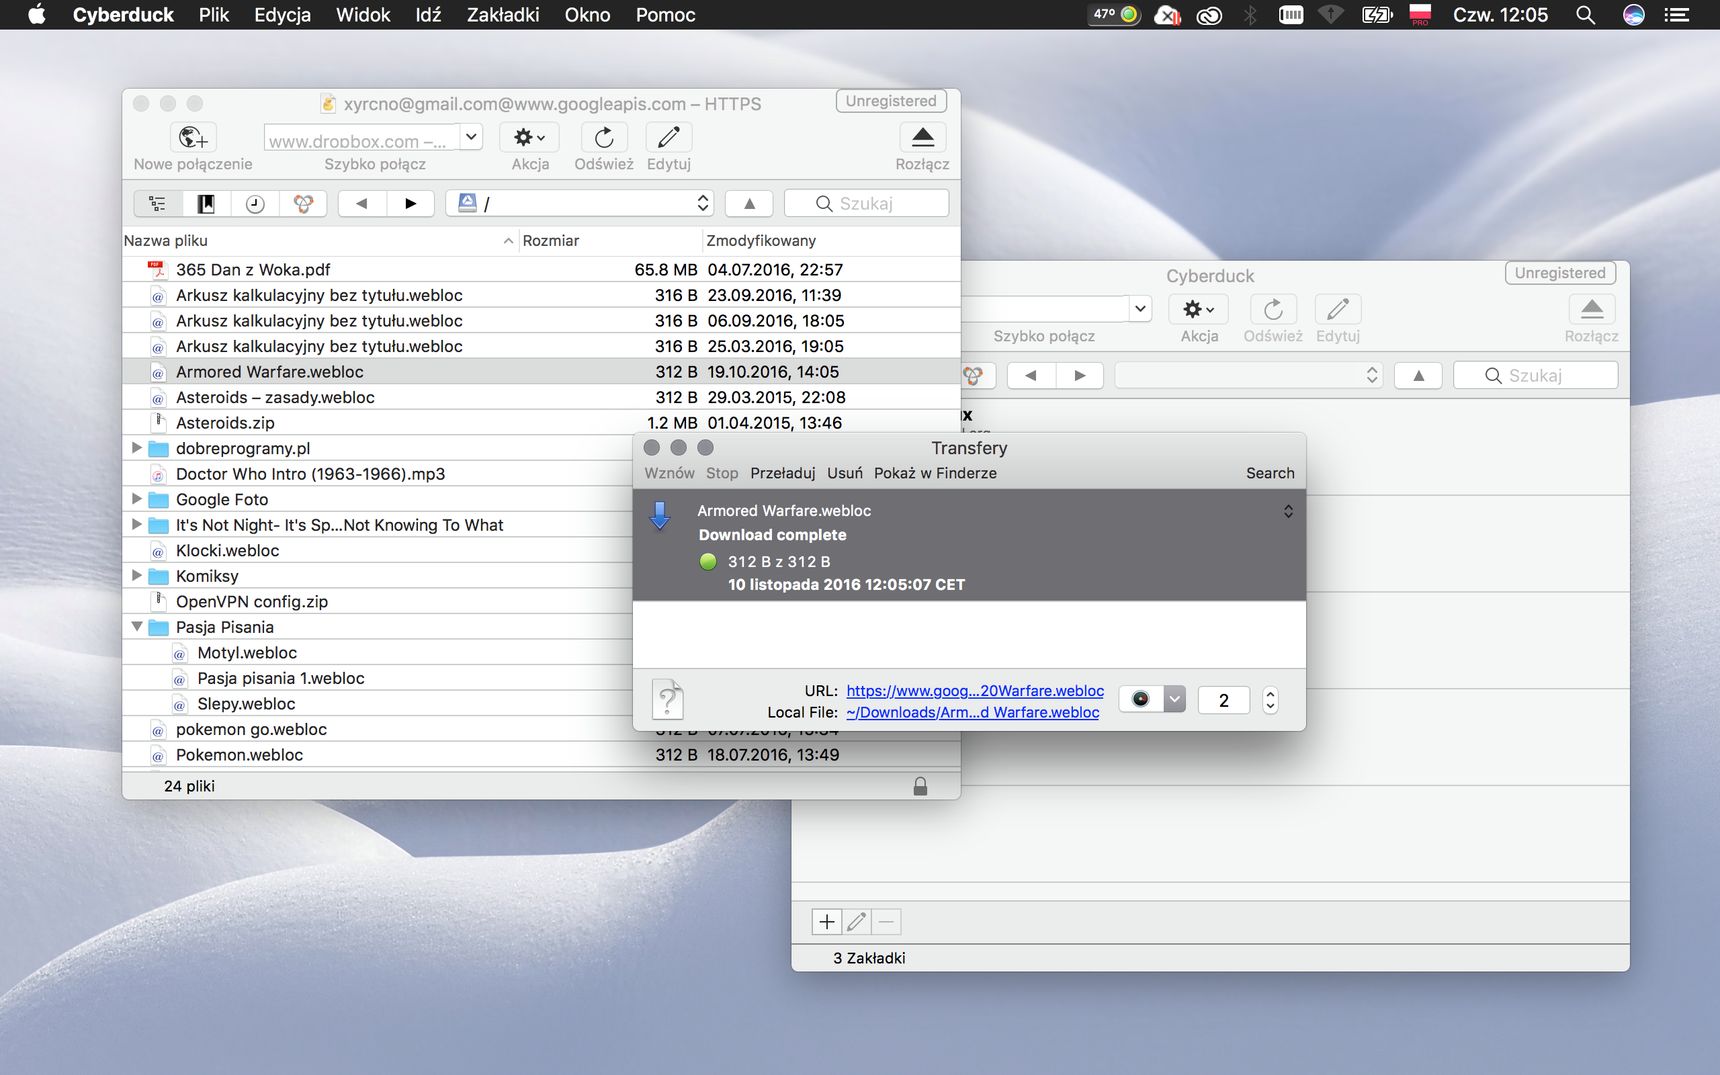Collapse the Pasja Pisania folder

coord(137,627)
